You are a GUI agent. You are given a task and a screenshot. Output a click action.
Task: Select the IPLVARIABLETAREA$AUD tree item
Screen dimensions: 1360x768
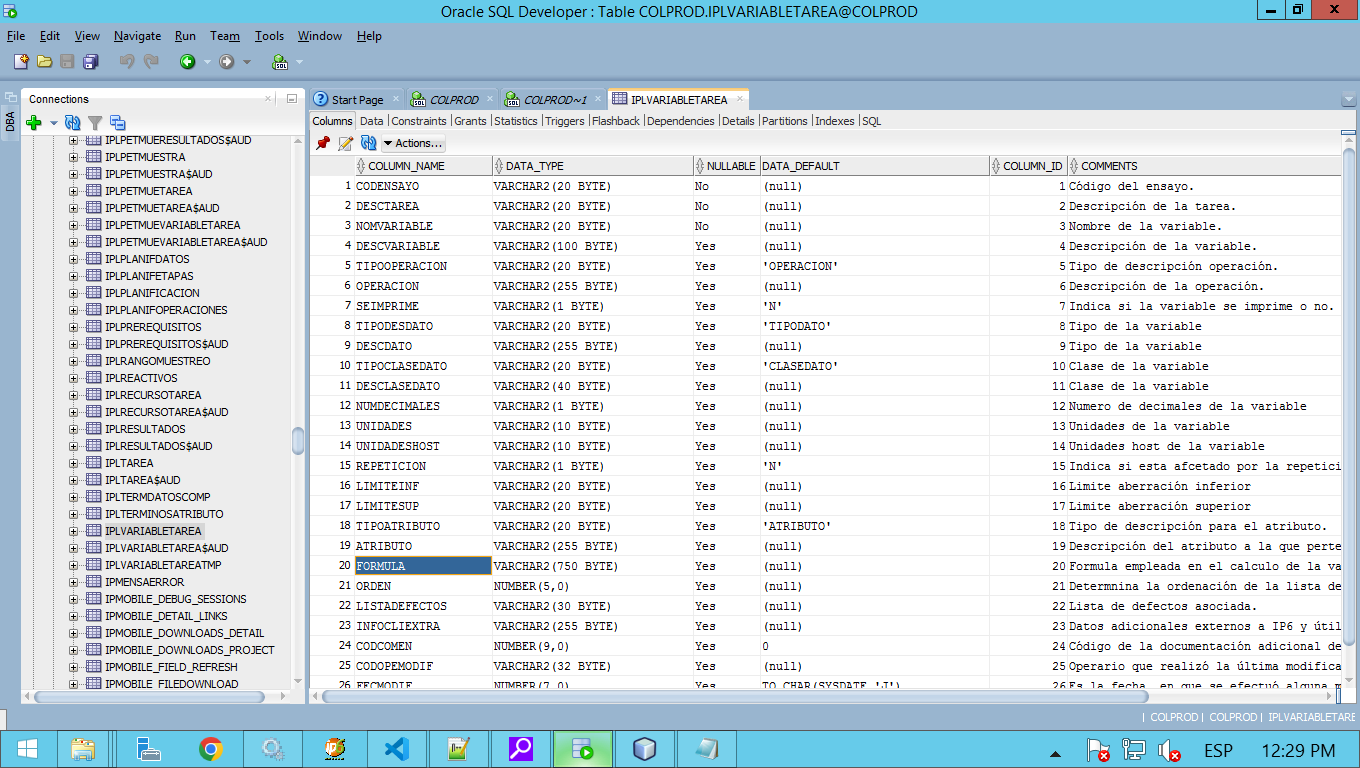point(166,548)
